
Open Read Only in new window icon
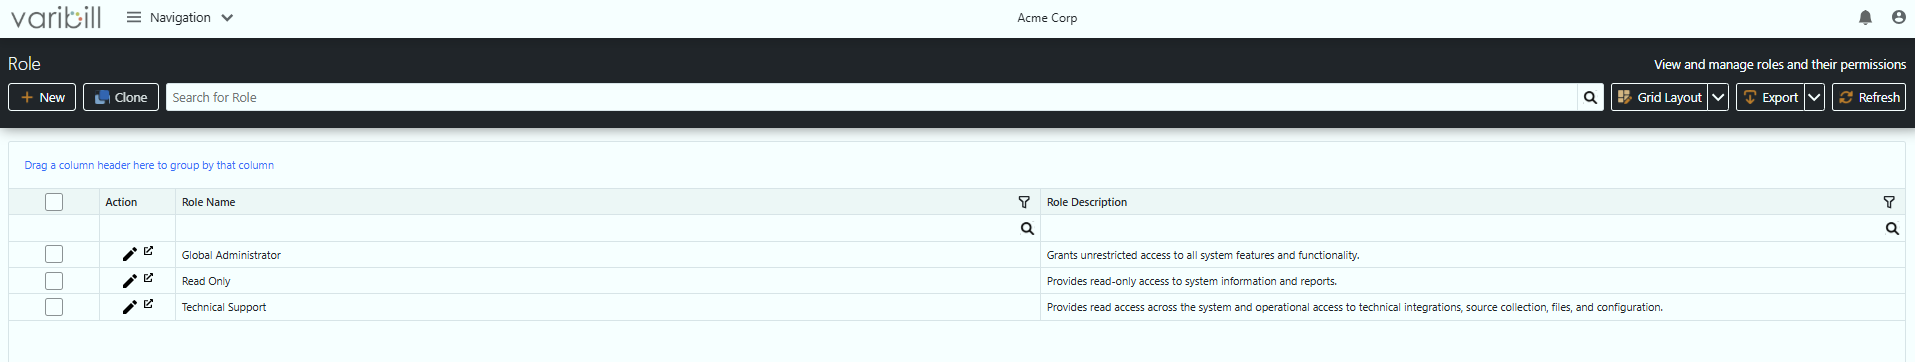(x=148, y=278)
